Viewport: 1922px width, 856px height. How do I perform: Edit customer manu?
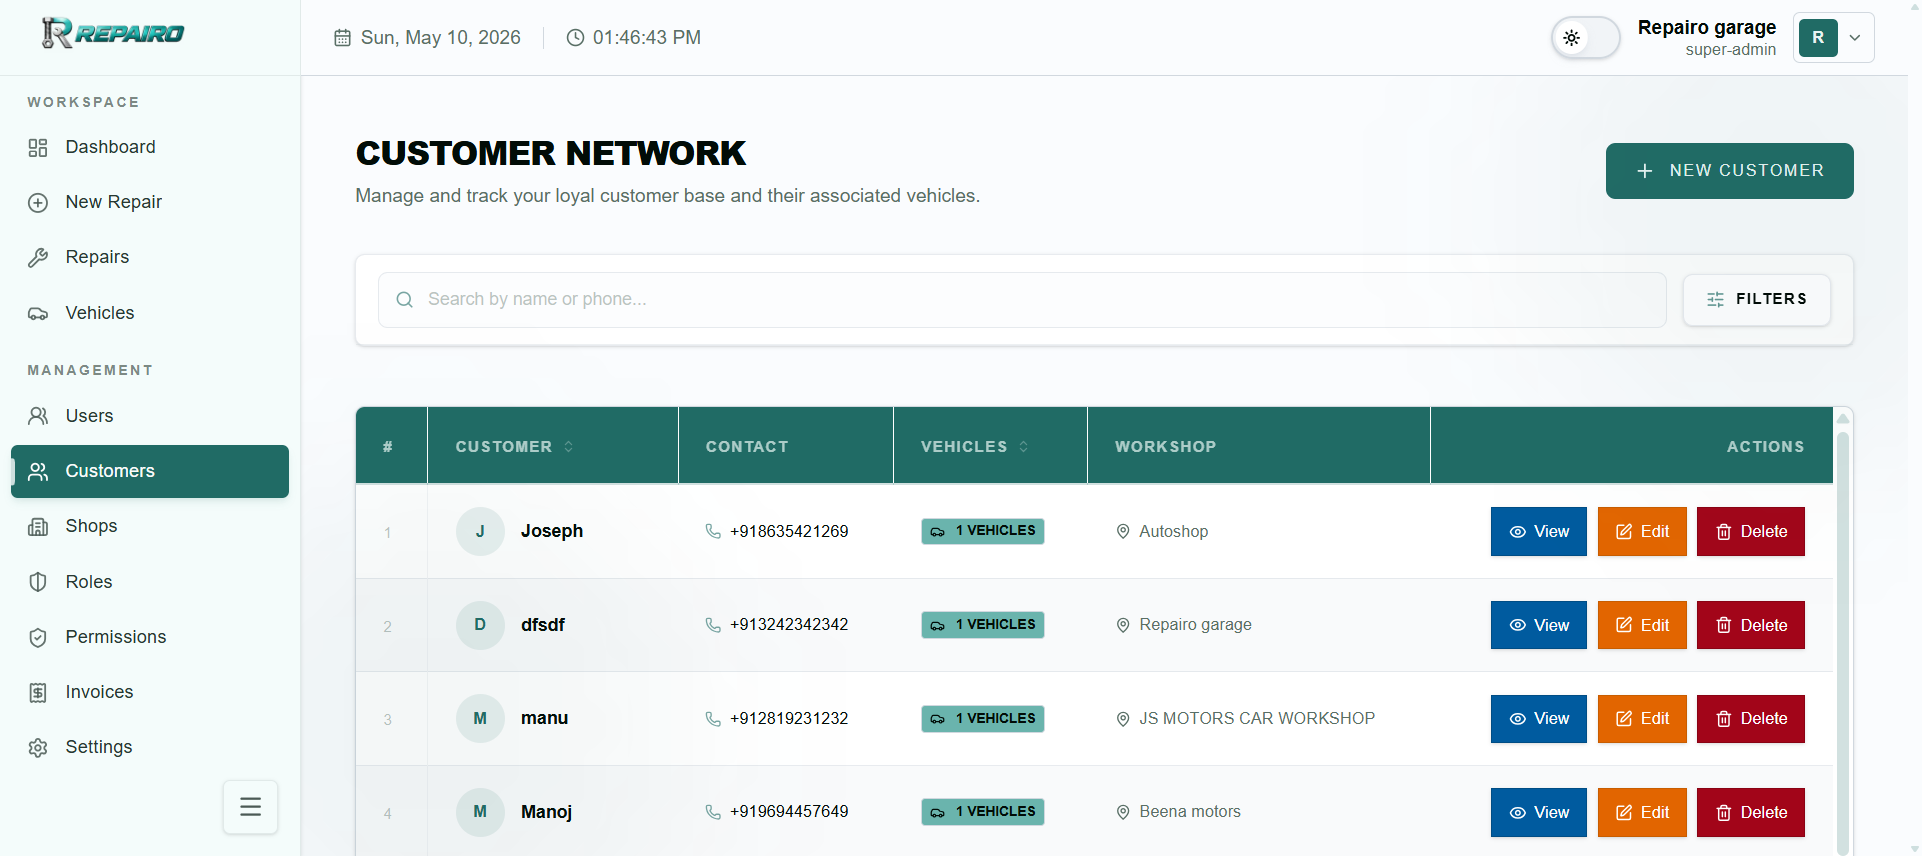click(1642, 719)
